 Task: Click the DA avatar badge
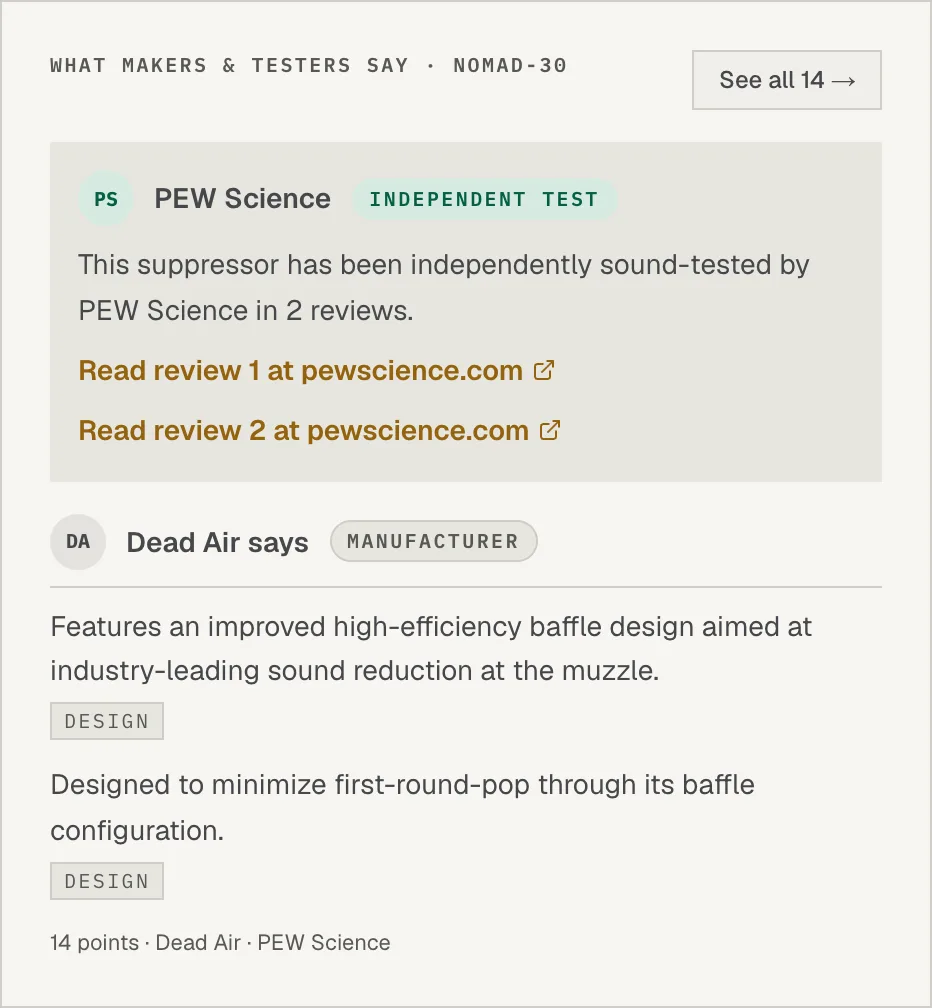78,542
